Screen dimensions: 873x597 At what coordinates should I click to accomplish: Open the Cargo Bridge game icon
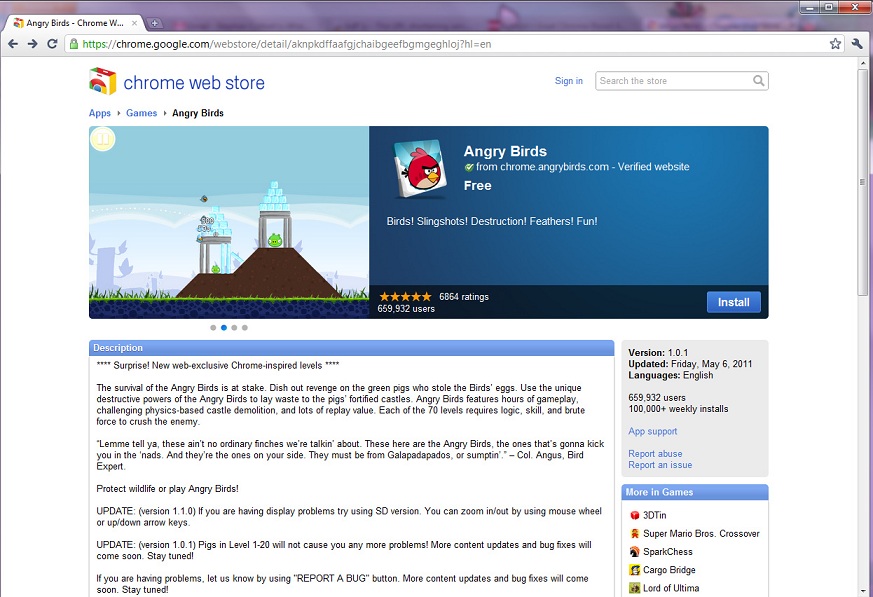tap(634, 570)
